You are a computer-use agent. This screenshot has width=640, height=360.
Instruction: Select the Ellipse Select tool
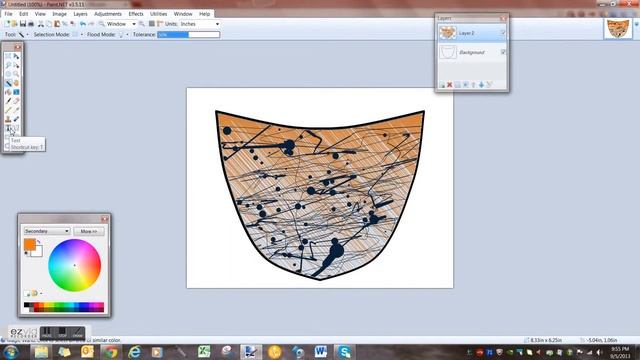tap(8, 74)
